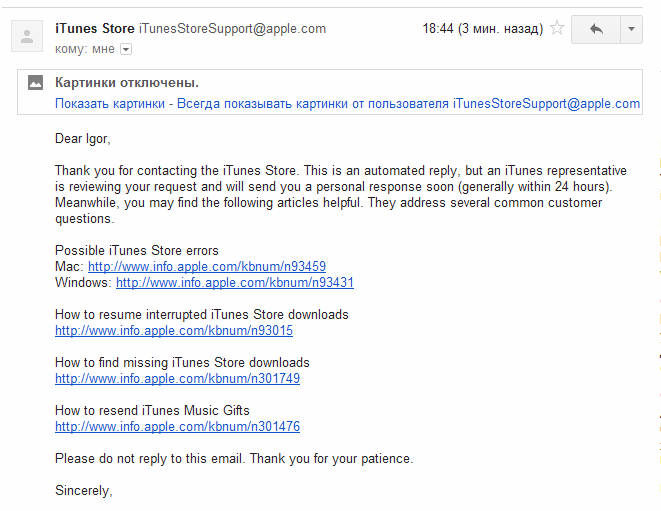Always show images from iTunesStoreSupport@apple.com
Viewport: 661px width, 511px height.
click(408, 103)
